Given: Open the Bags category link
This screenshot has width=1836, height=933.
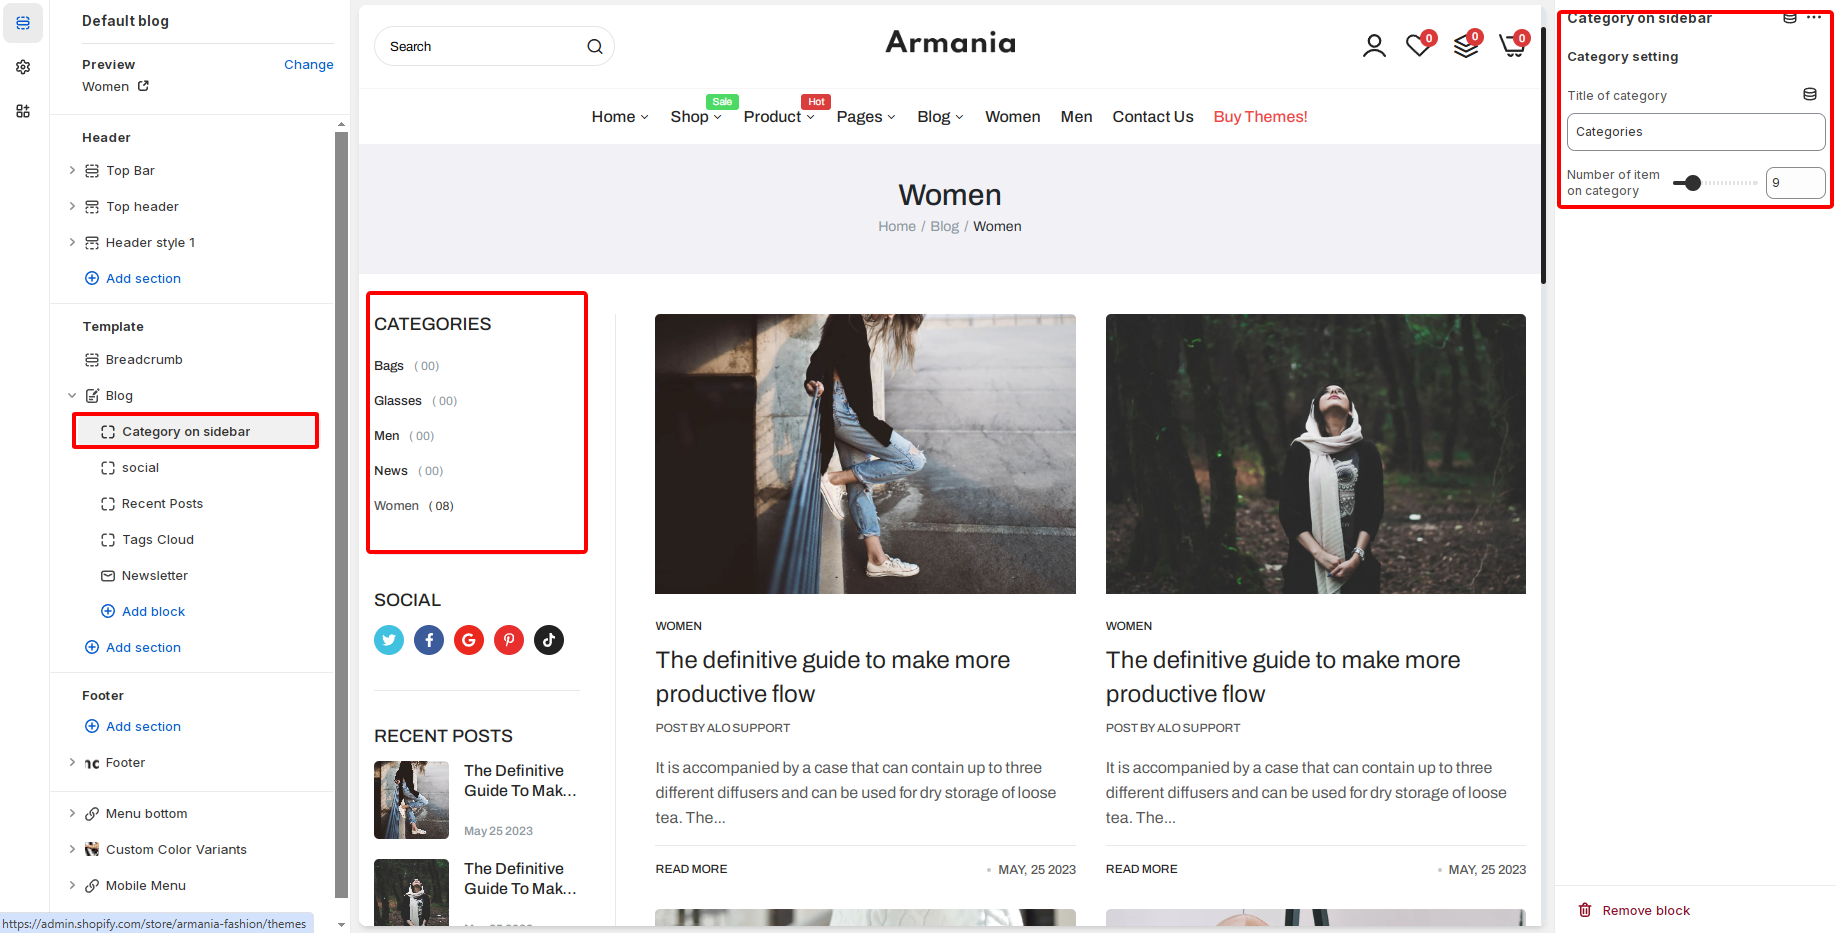Looking at the screenshot, I should tap(389, 366).
